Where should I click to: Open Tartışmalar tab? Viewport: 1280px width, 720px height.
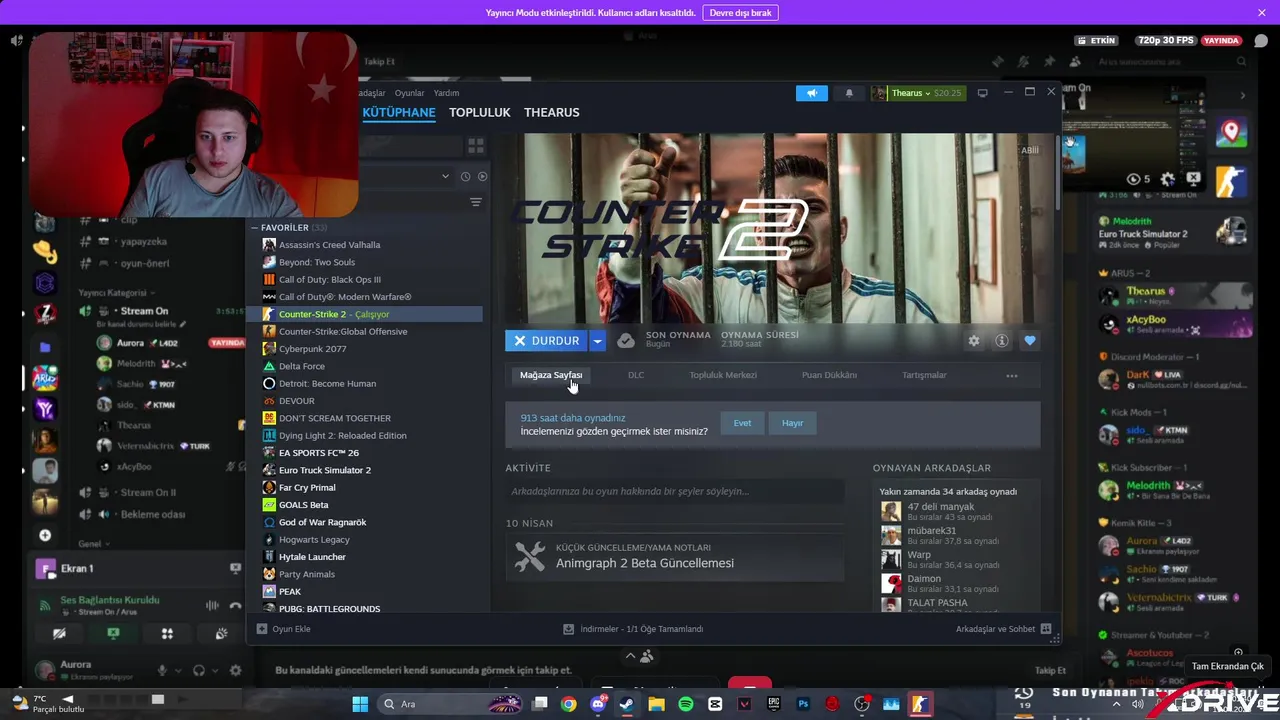924,375
